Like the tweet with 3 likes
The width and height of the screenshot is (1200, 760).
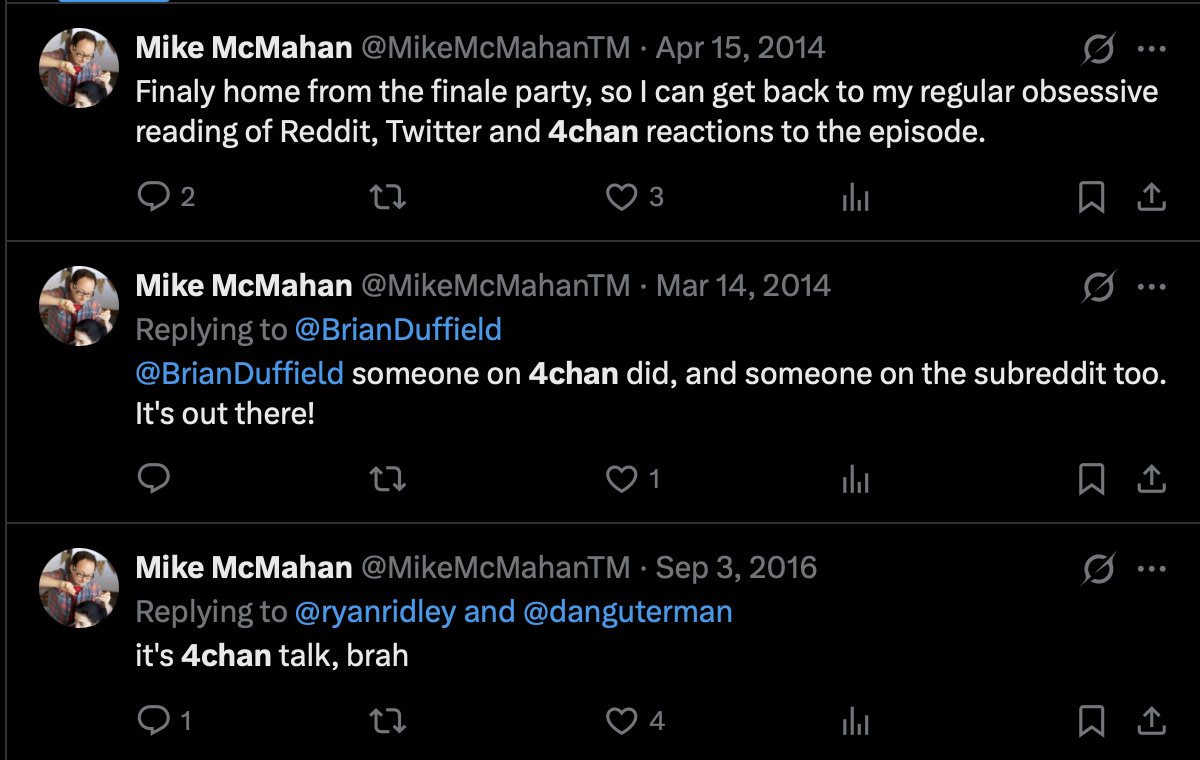[x=622, y=198]
